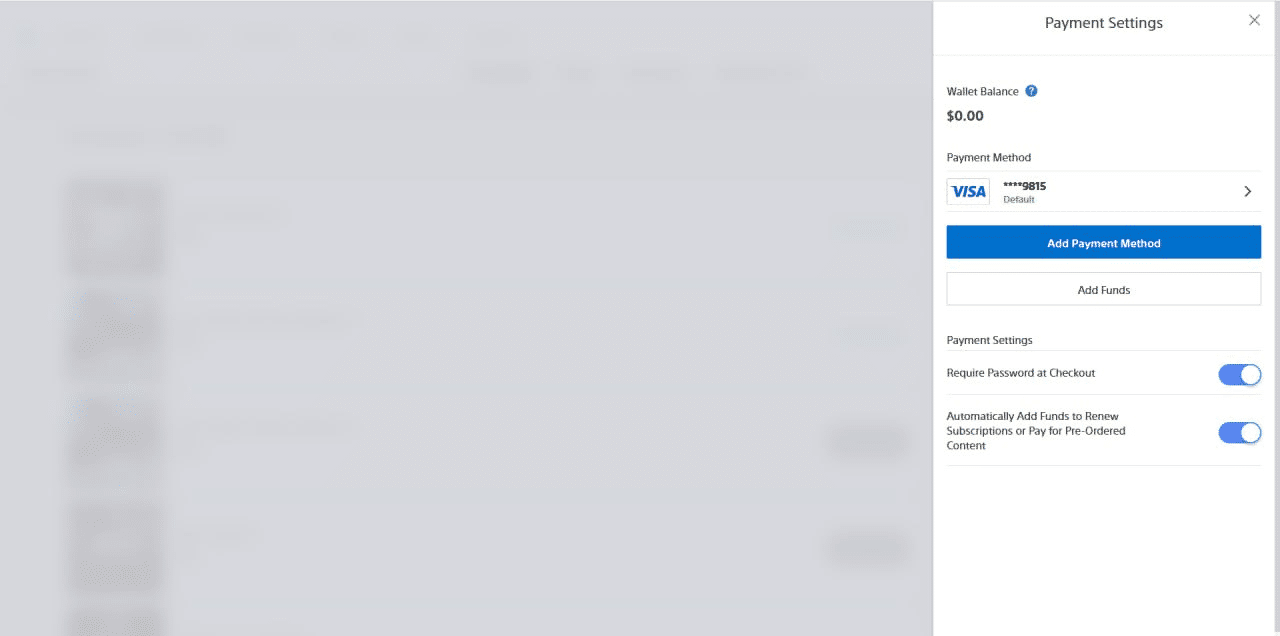Image resolution: width=1280 pixels, height=636 pixels.
Task: Click the $0.00 wallet balance amount
Action: click(965, 116)
